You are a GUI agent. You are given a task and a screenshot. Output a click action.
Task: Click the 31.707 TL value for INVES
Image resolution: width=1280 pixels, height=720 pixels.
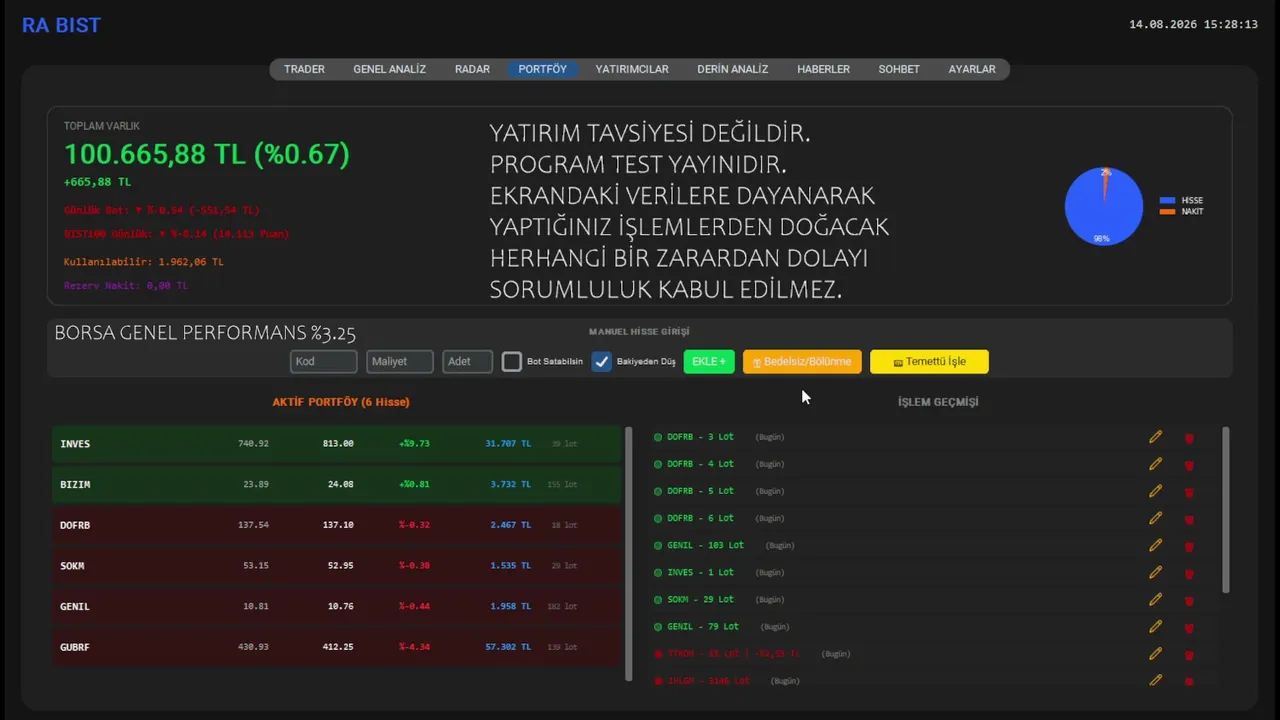click(x=508, y=443)
